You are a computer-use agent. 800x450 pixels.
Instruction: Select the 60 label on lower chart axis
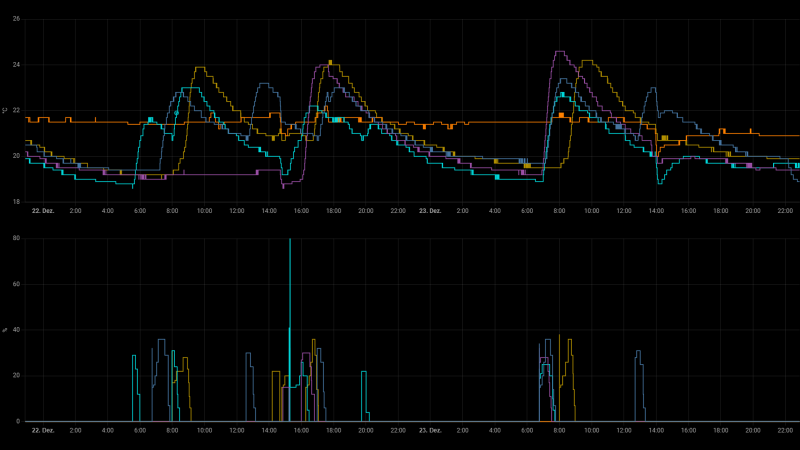click(x=16, y=284)
